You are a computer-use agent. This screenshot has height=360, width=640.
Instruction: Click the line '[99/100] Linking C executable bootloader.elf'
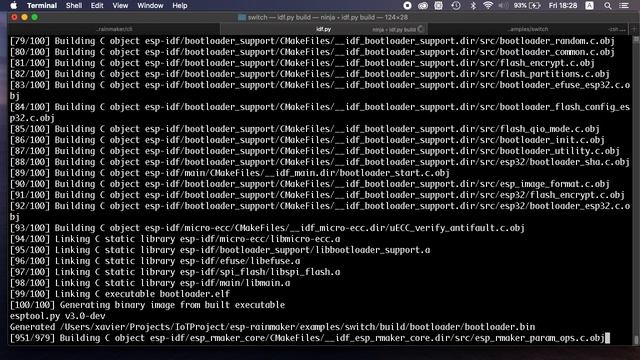120,294
